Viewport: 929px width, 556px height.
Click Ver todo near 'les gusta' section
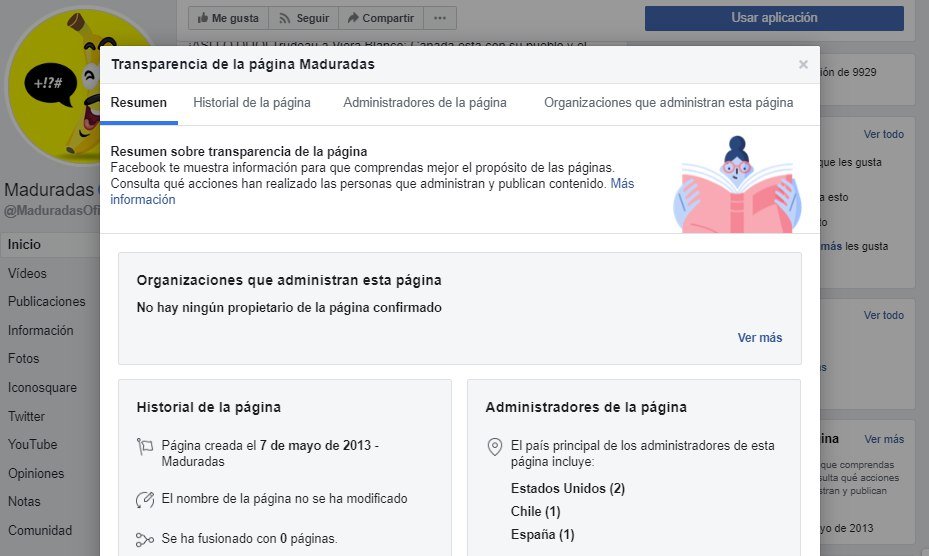tap(883, 135)
